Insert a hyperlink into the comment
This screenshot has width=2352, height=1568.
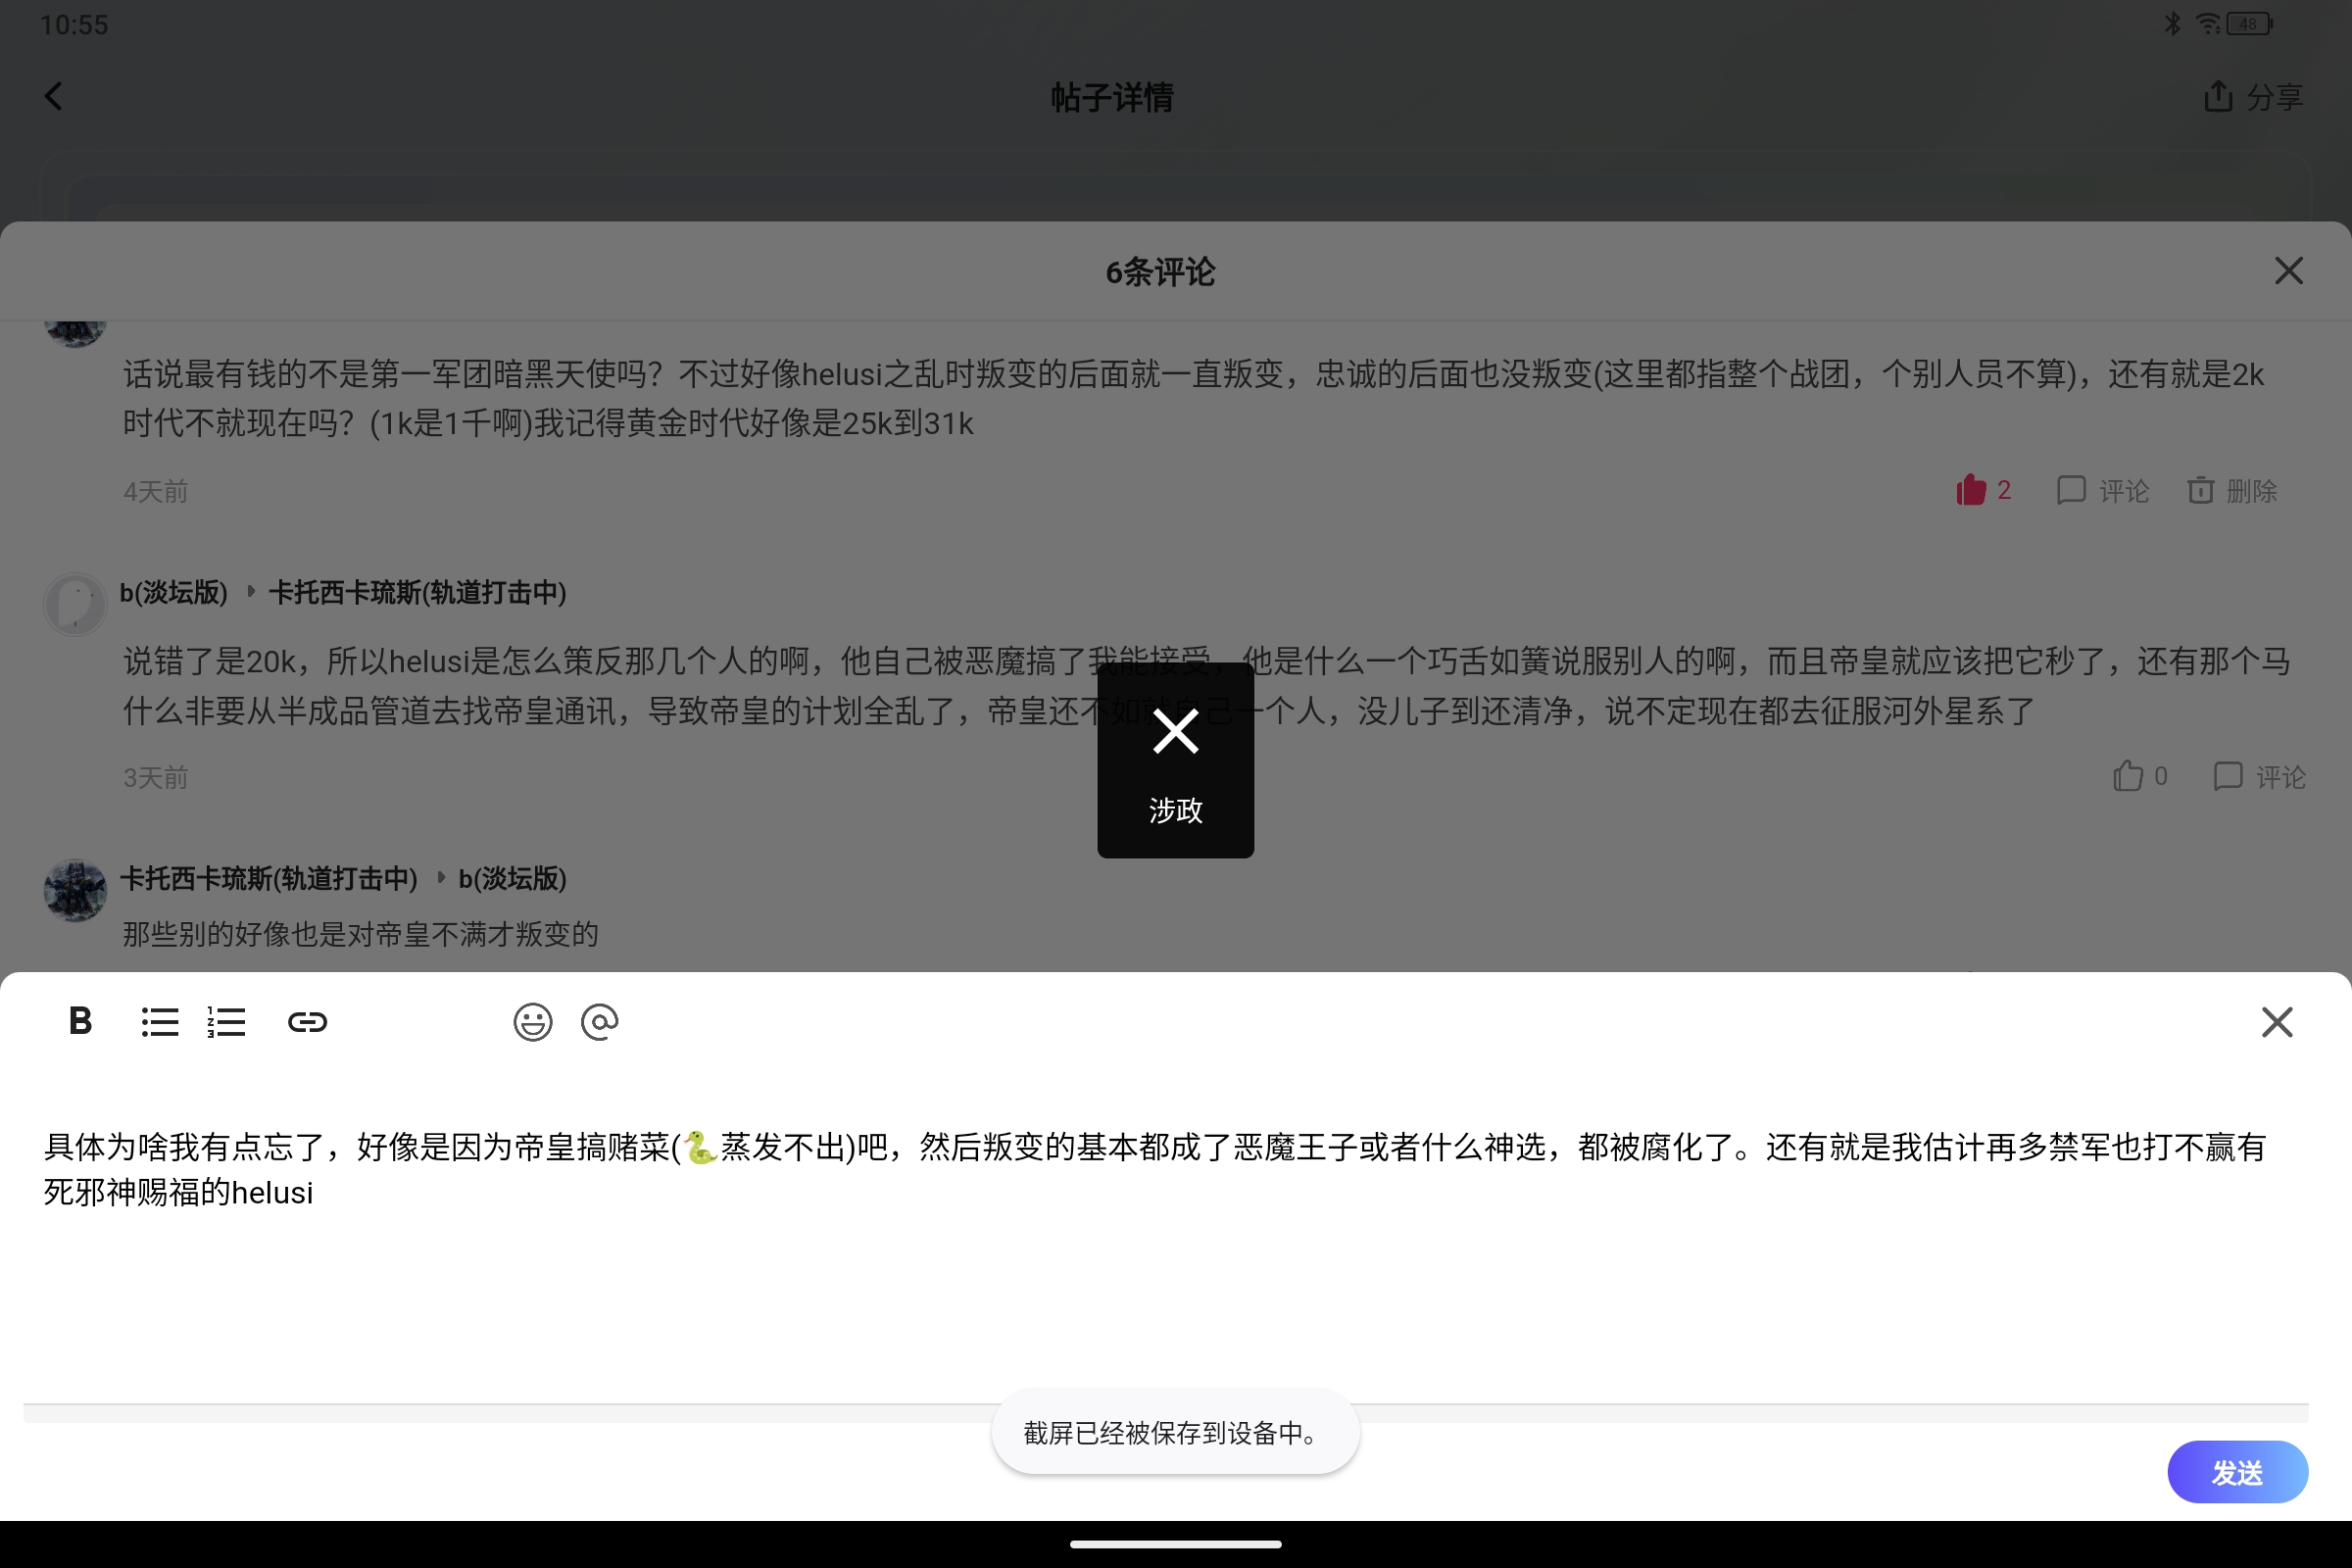click(x=307, y=1022)
